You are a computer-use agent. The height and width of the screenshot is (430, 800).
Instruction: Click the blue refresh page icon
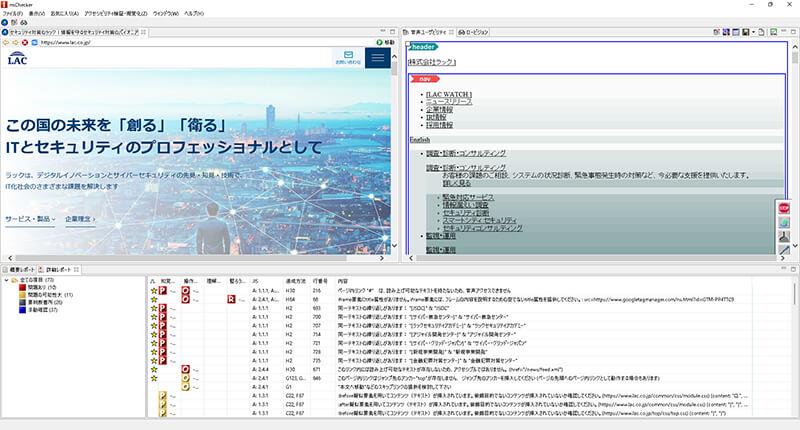point(34,42)
